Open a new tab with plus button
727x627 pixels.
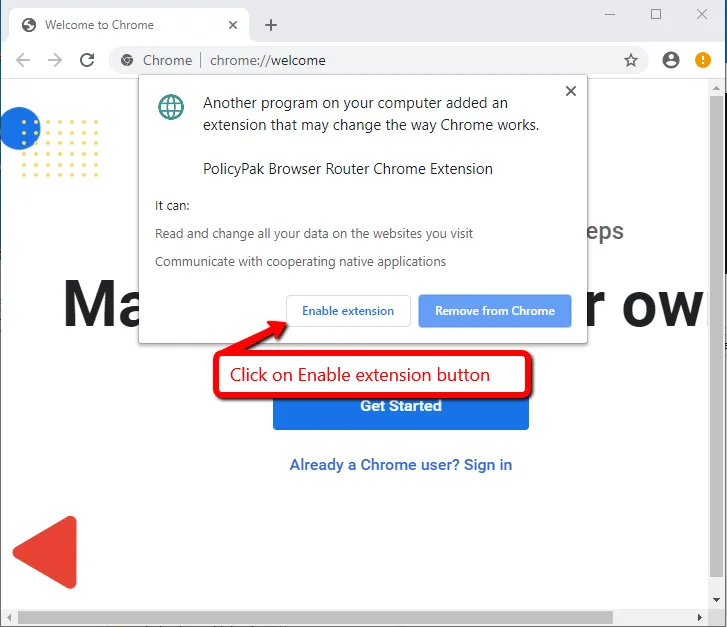(270, 25)
